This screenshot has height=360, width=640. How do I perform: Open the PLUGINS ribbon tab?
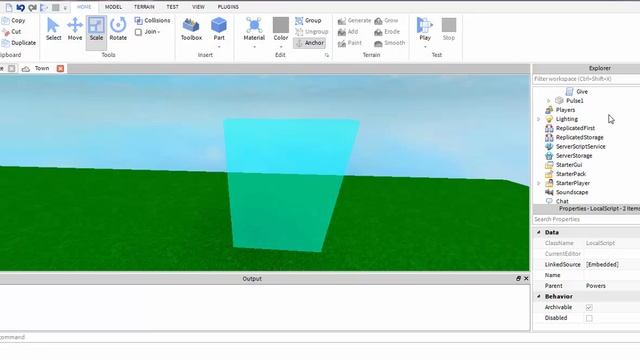pyautogui.click(x=228, y=7)
